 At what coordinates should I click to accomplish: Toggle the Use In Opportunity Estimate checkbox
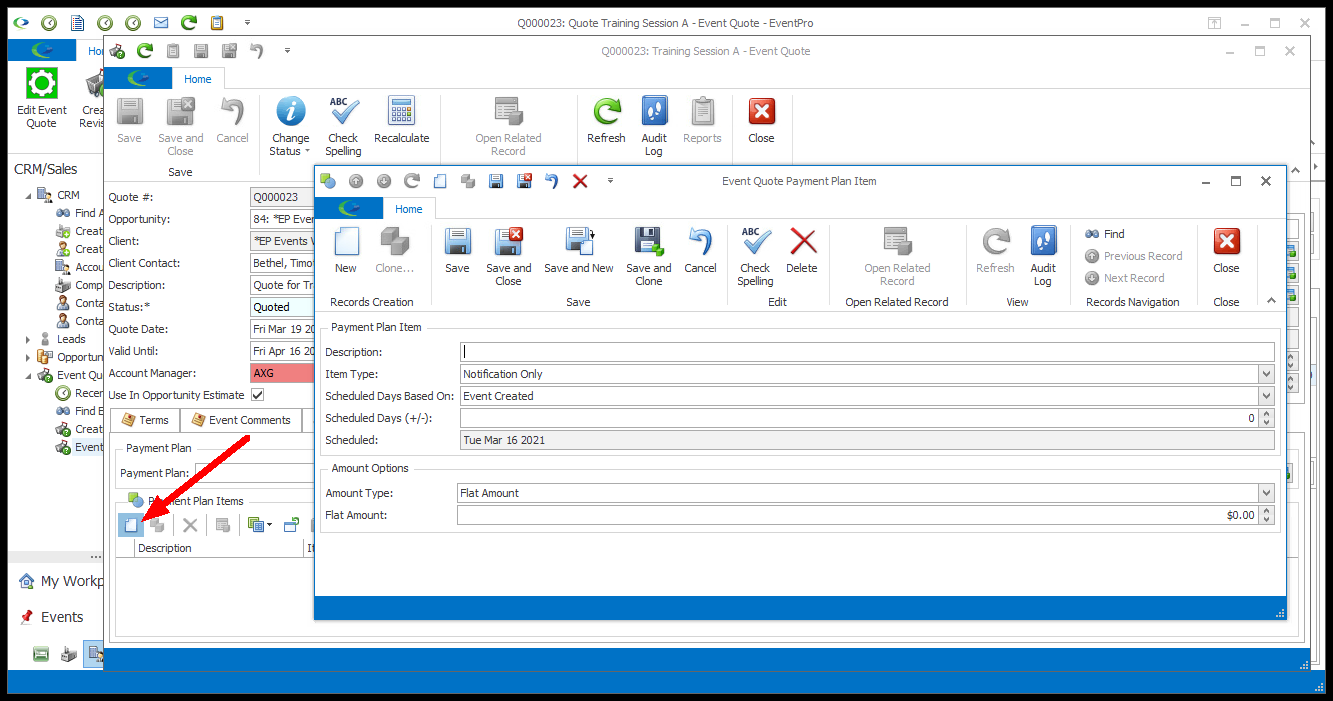pyautogui.click(x=257, y=395)
